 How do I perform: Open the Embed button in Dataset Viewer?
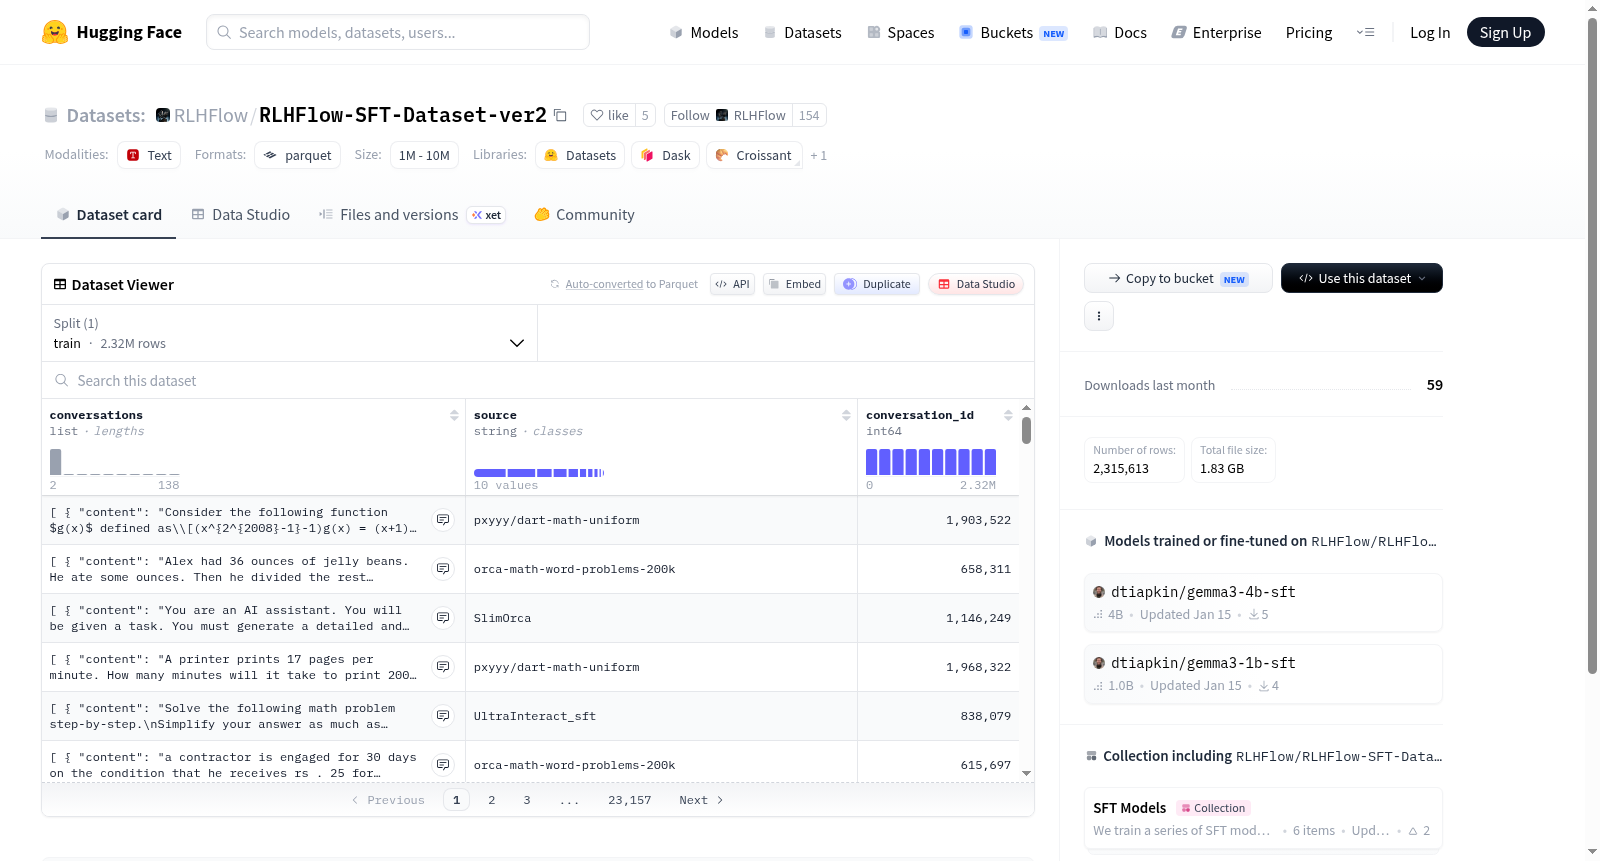tap(793, 284)
